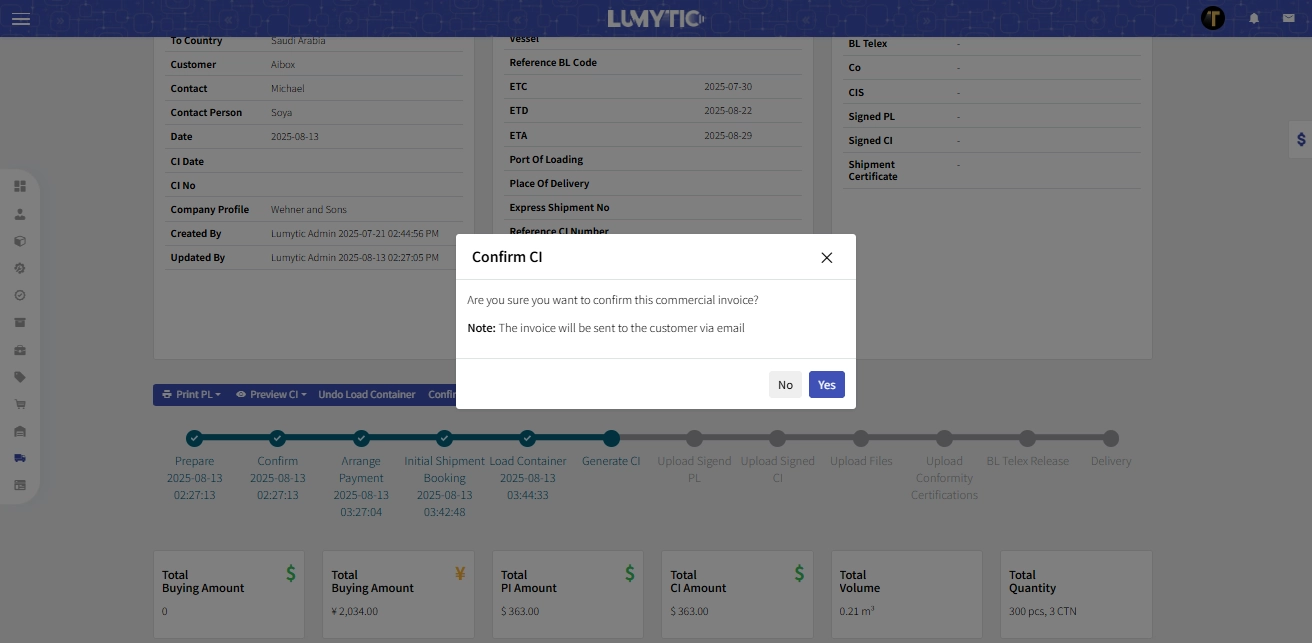
Task: Expand the Print PL dropdown
Action: point(191,394)
